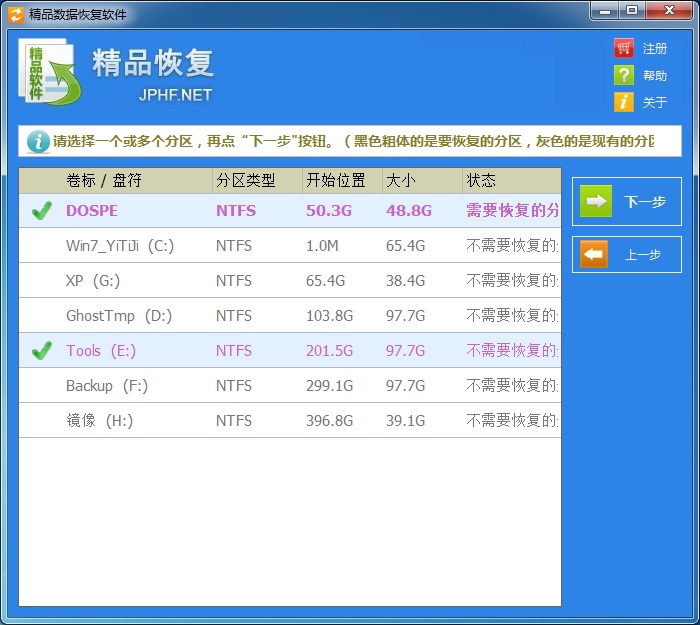Maximize the 精品数据恢复软件 window
Image resolution: width=700 pixels, height=625 pixels.
click(x=632, y=11)
